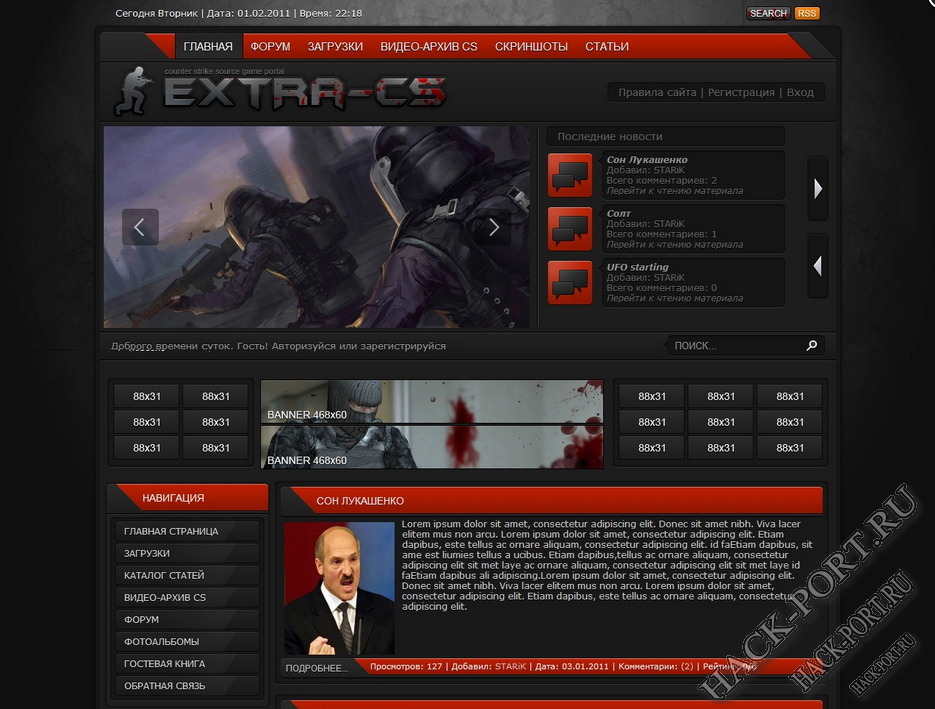Show next news items with right arrow
The image size is (935, 709).
click(818, 188)
